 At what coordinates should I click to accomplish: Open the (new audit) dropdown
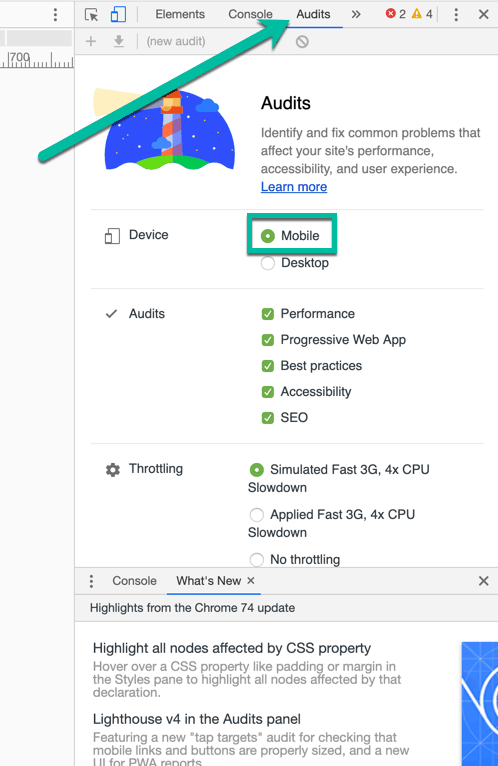176,42
